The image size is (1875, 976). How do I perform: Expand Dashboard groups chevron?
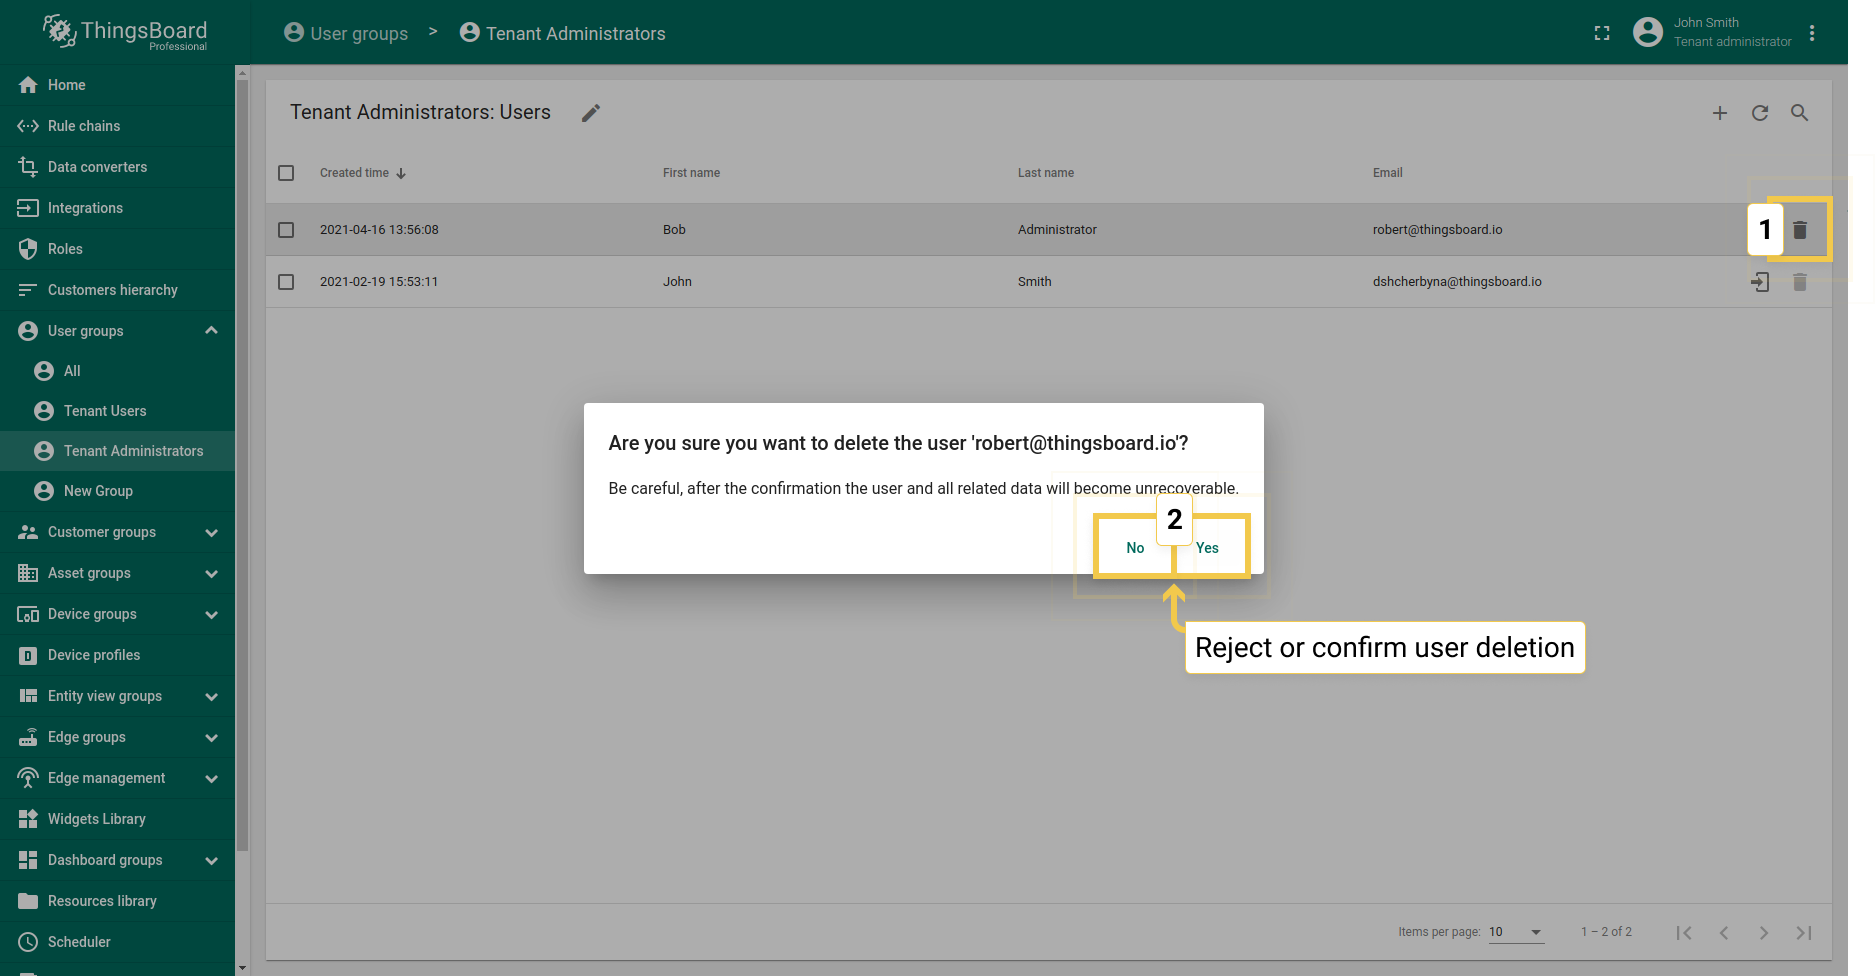[211, 861]
